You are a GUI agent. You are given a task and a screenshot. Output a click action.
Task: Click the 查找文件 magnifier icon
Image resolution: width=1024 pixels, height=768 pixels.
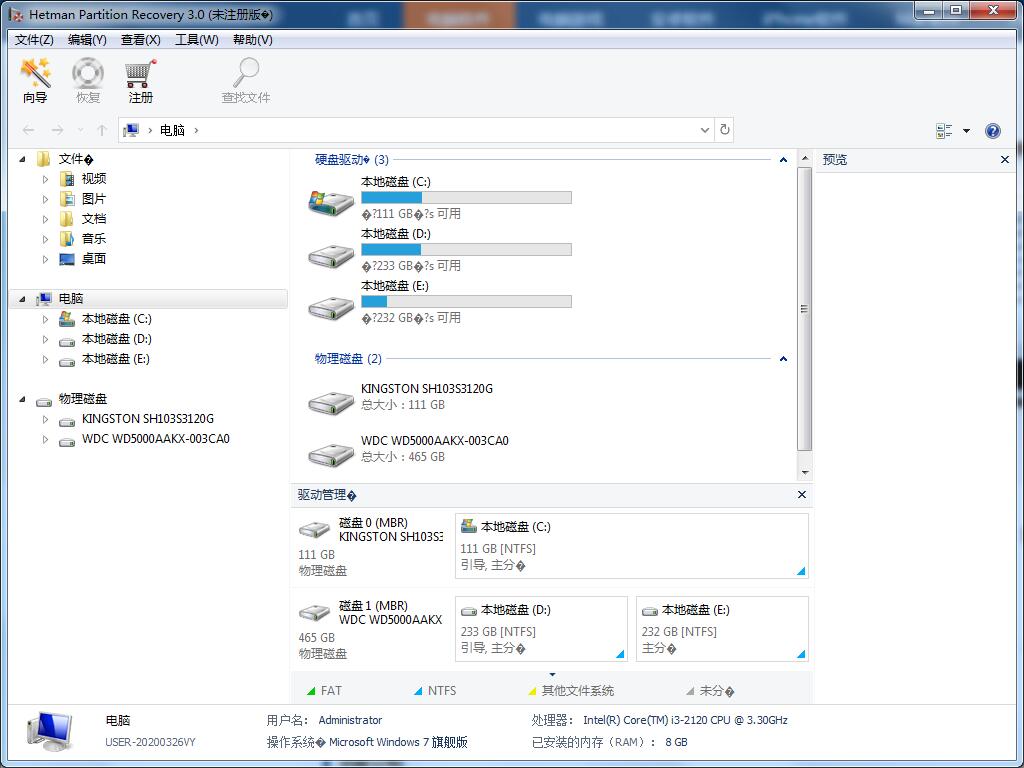click(x=246, y=73)
